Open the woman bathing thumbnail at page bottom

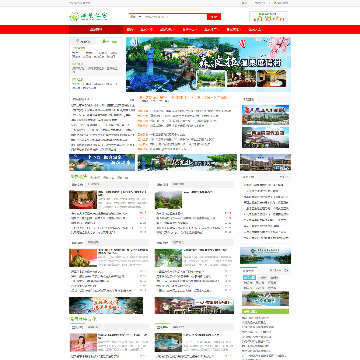coord(83,342)
